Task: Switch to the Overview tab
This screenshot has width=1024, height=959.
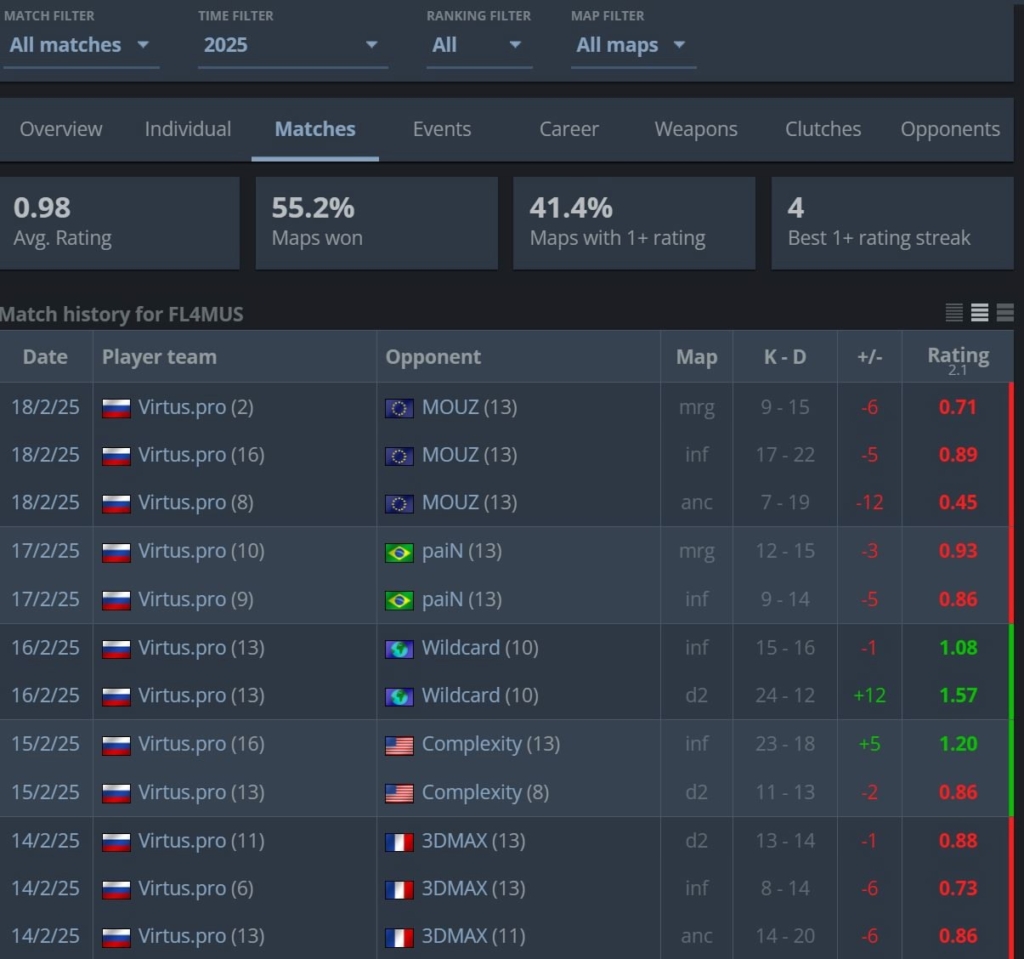Action: [x=61, y=129]
